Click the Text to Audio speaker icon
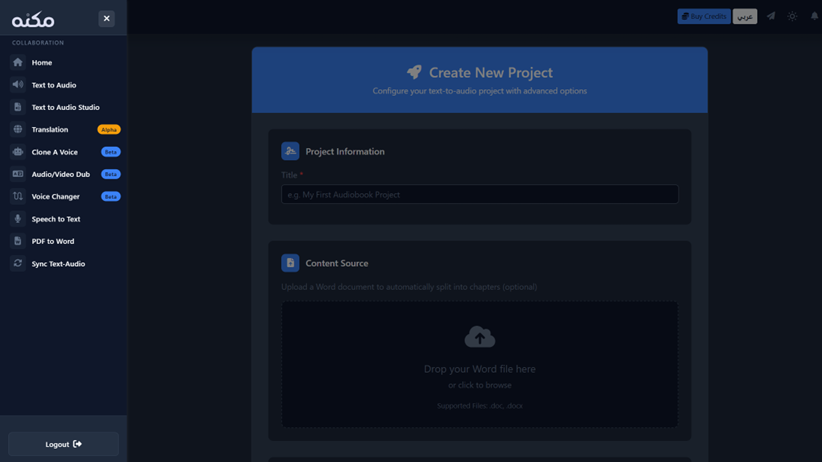Viewport: 822px width, 462px height. (18, 85)
